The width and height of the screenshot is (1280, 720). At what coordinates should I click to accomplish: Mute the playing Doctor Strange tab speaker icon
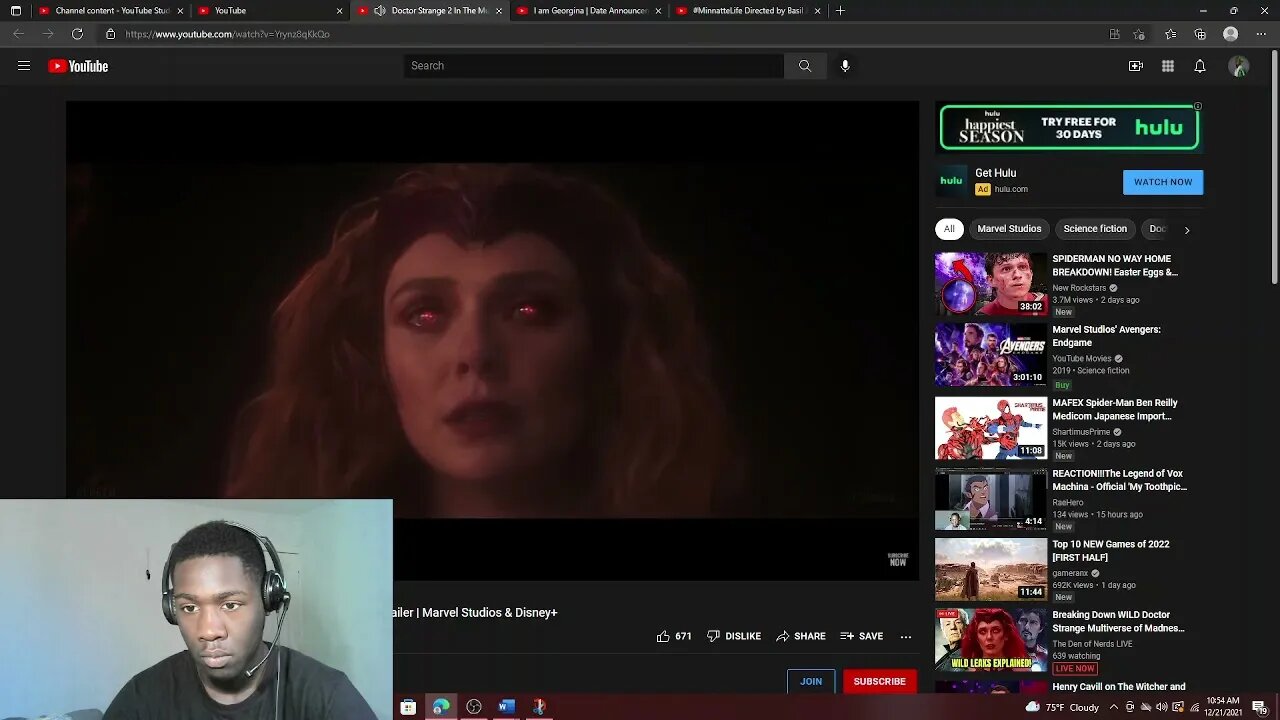tap(380, 11)
